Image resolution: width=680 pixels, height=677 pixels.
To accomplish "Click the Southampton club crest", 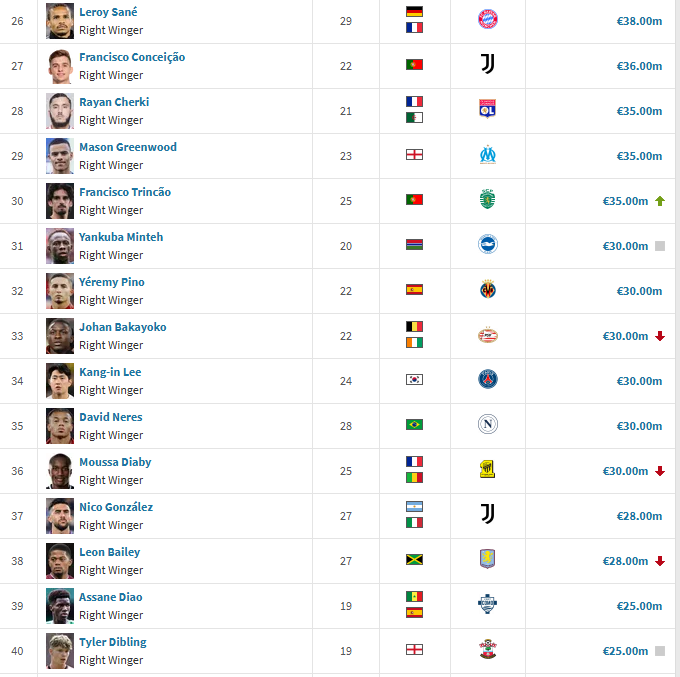I will coord(487,649).
